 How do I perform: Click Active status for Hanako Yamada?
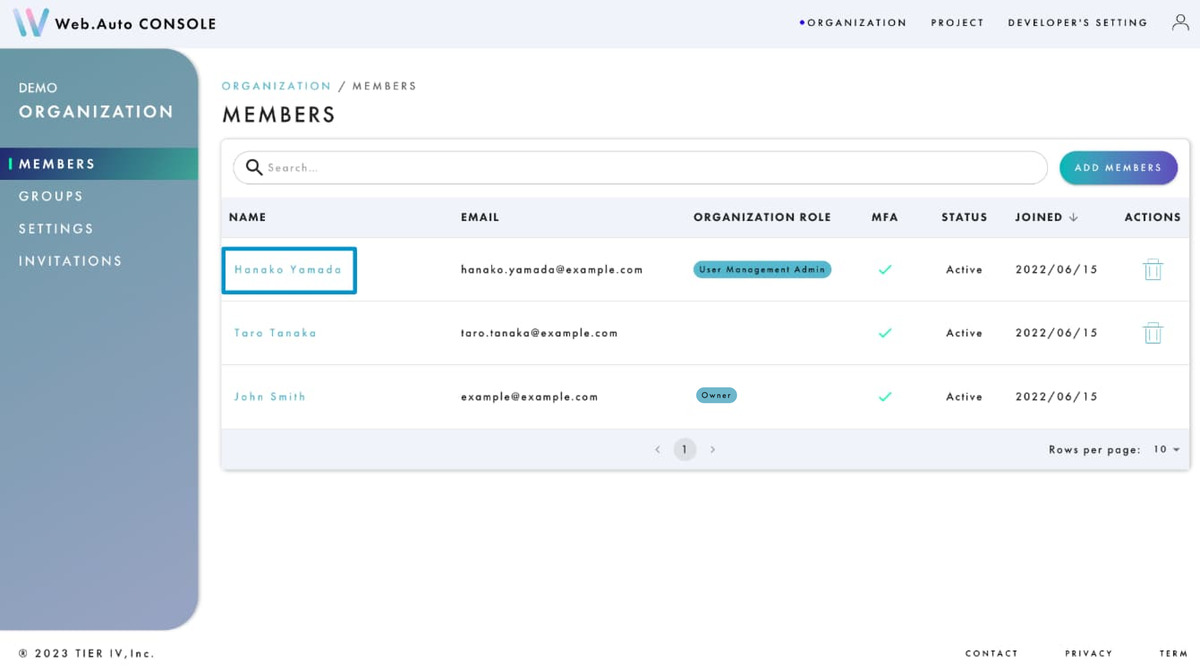(964, 270)
